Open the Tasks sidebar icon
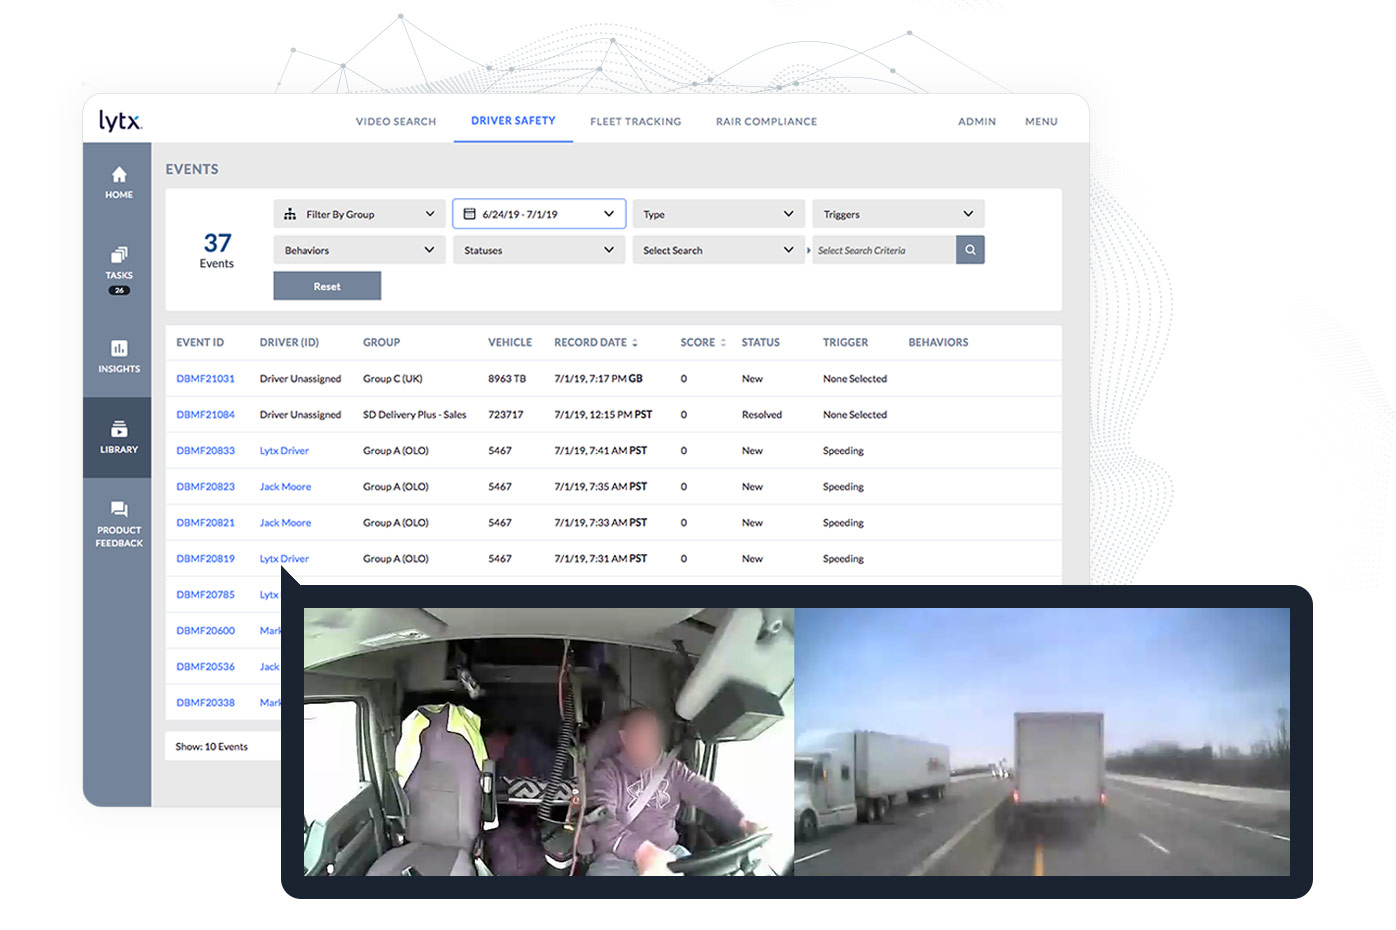This screenshot has width=1396, height=930. [x=118, y=254]
